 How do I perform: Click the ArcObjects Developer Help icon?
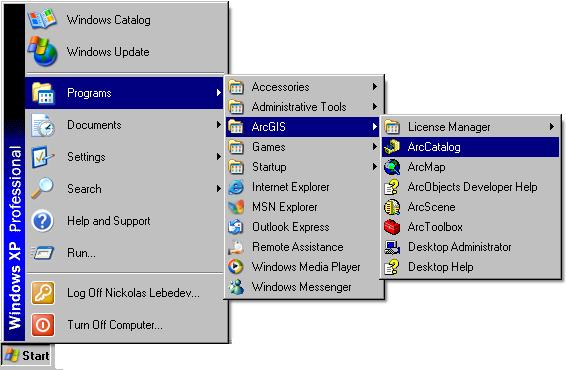[392, 187]
